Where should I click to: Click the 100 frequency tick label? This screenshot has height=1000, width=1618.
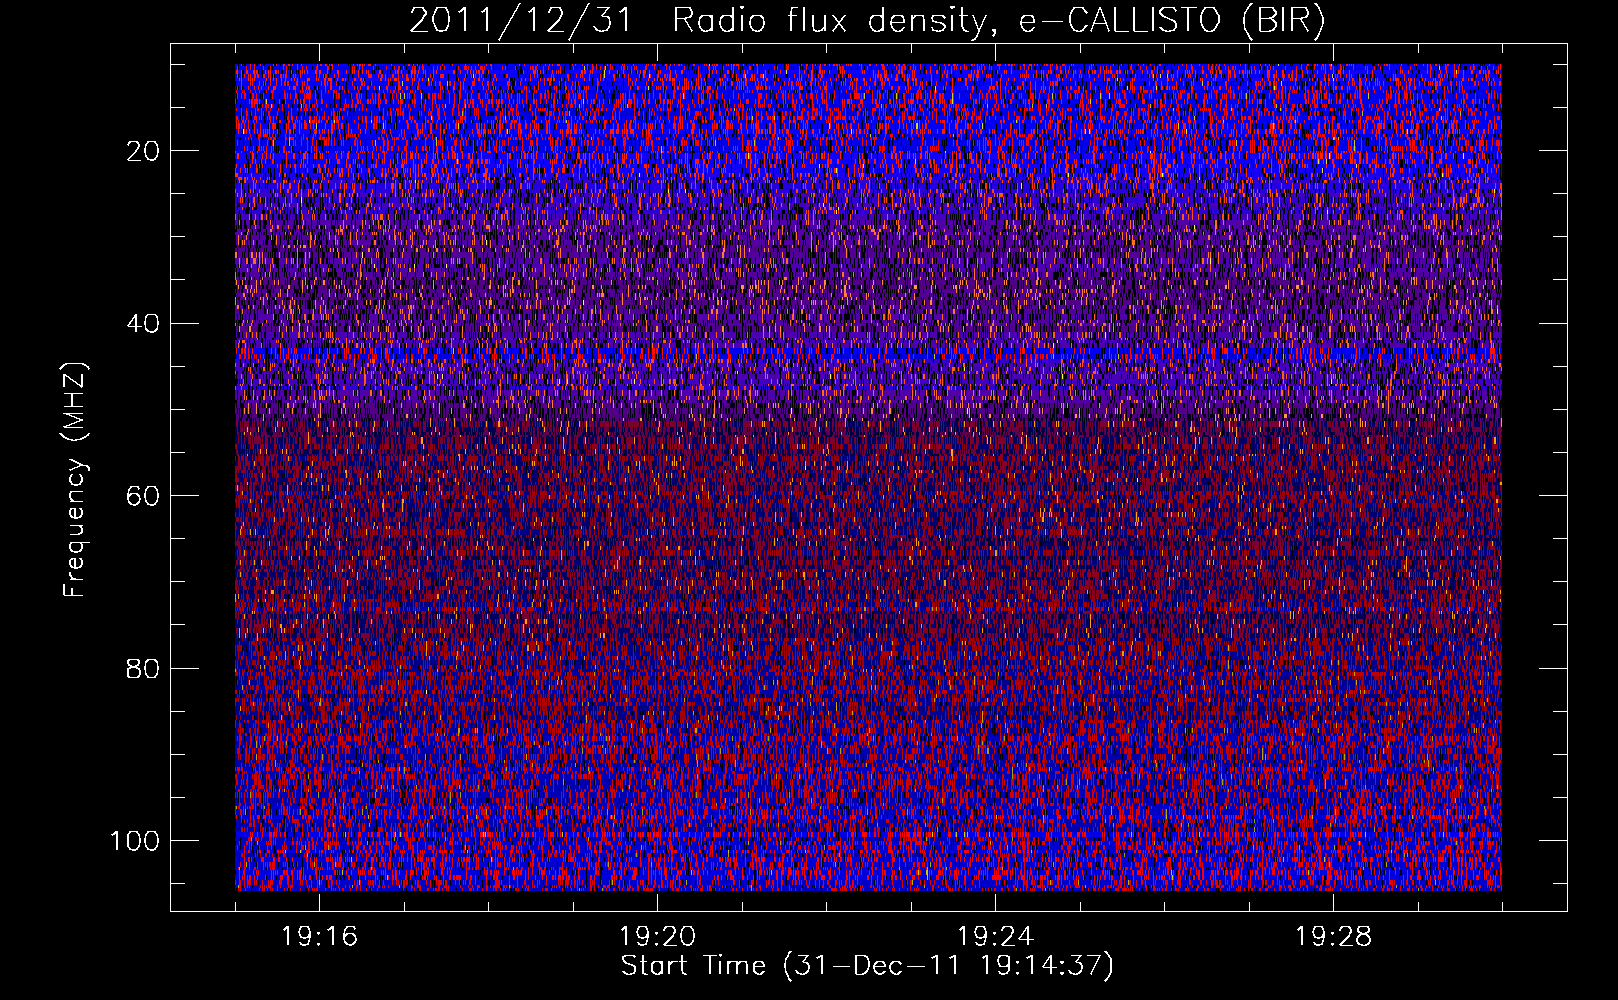135,841
